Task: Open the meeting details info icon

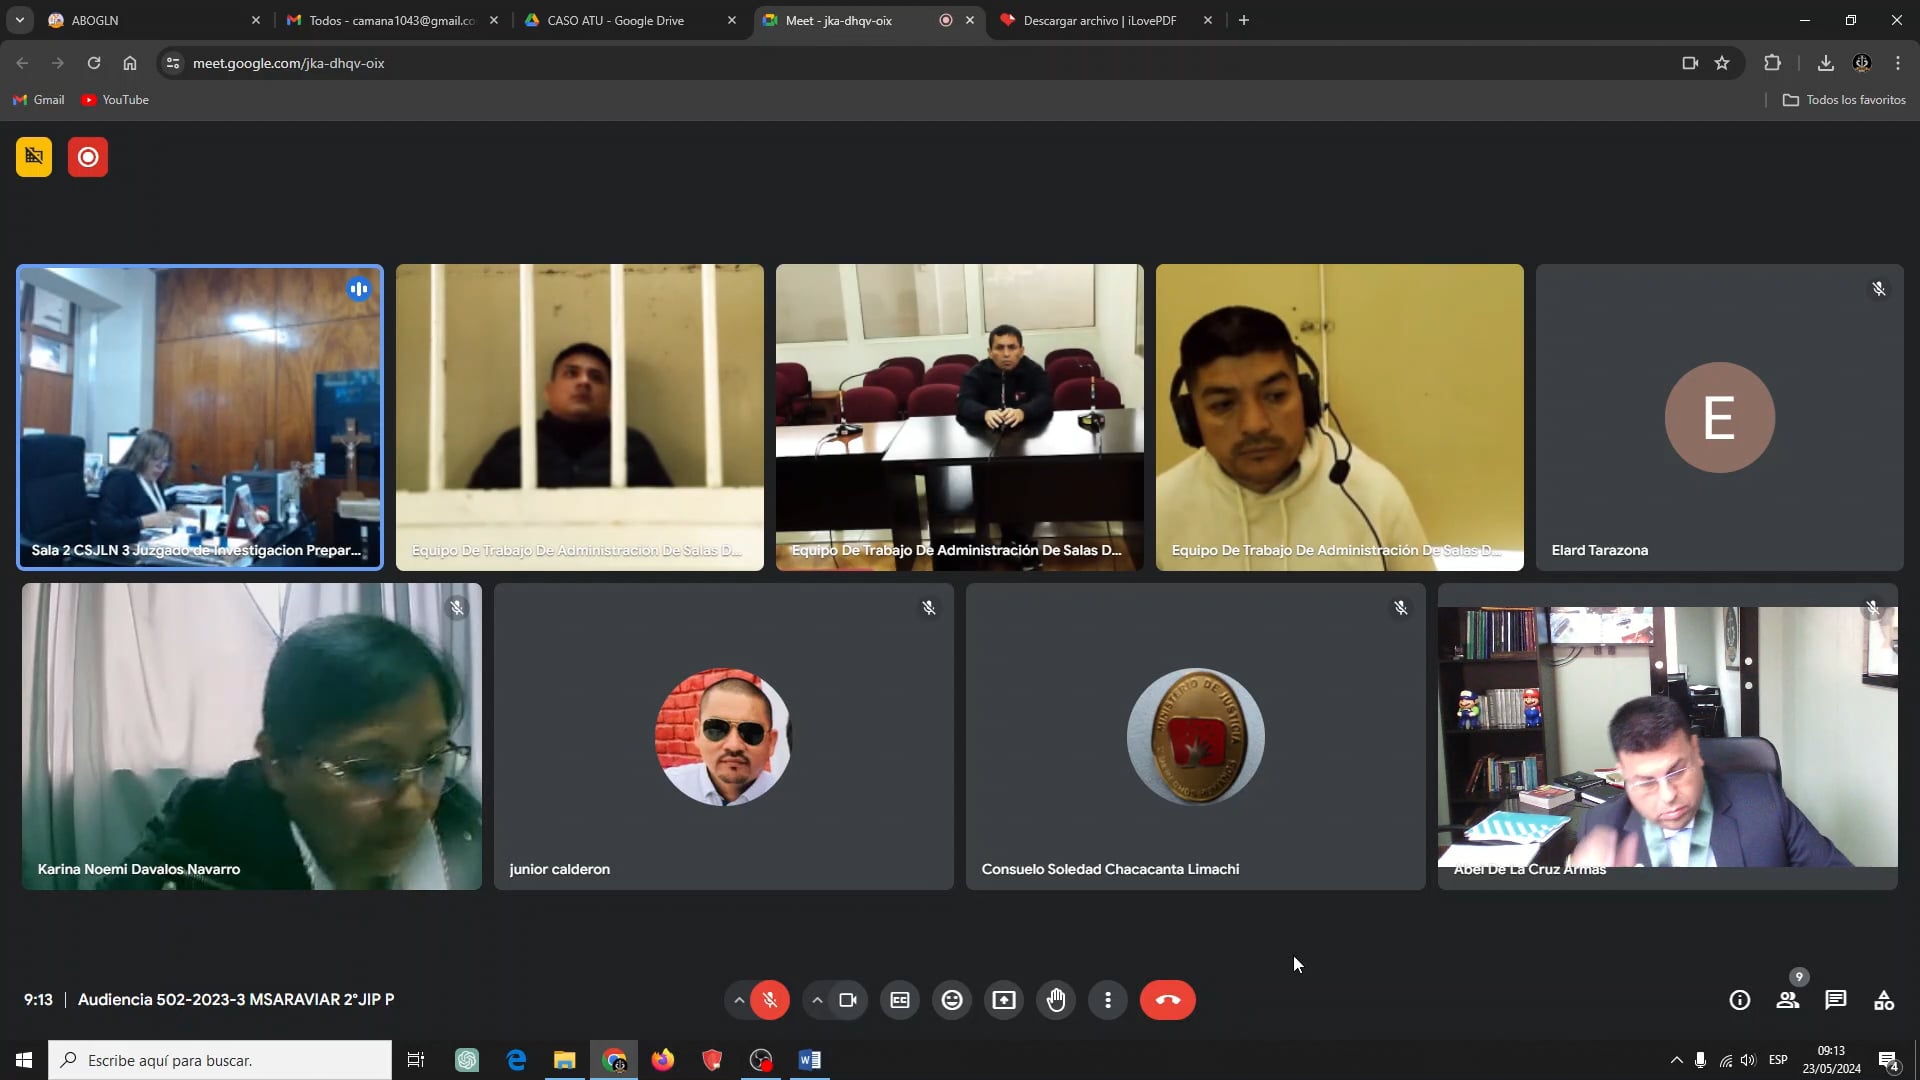Action: point(1740,1000)
